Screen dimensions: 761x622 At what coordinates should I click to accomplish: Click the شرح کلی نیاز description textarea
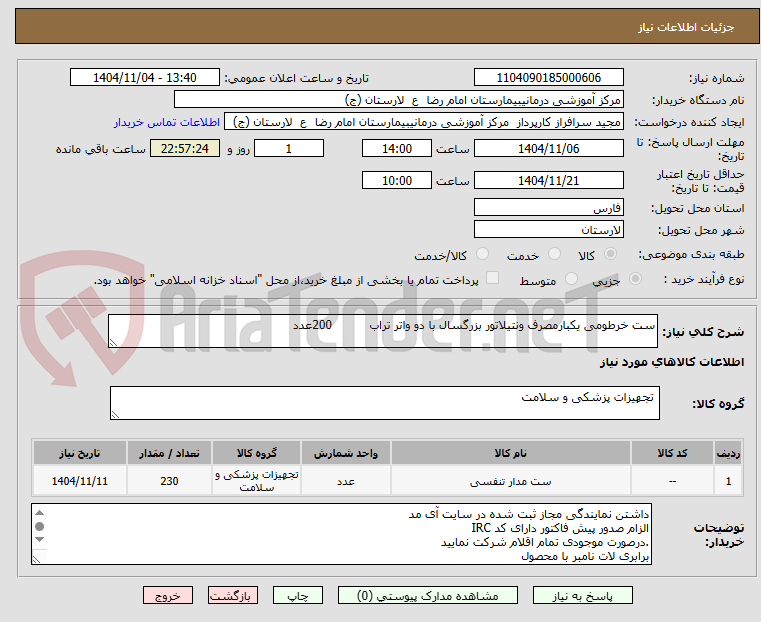382,331
